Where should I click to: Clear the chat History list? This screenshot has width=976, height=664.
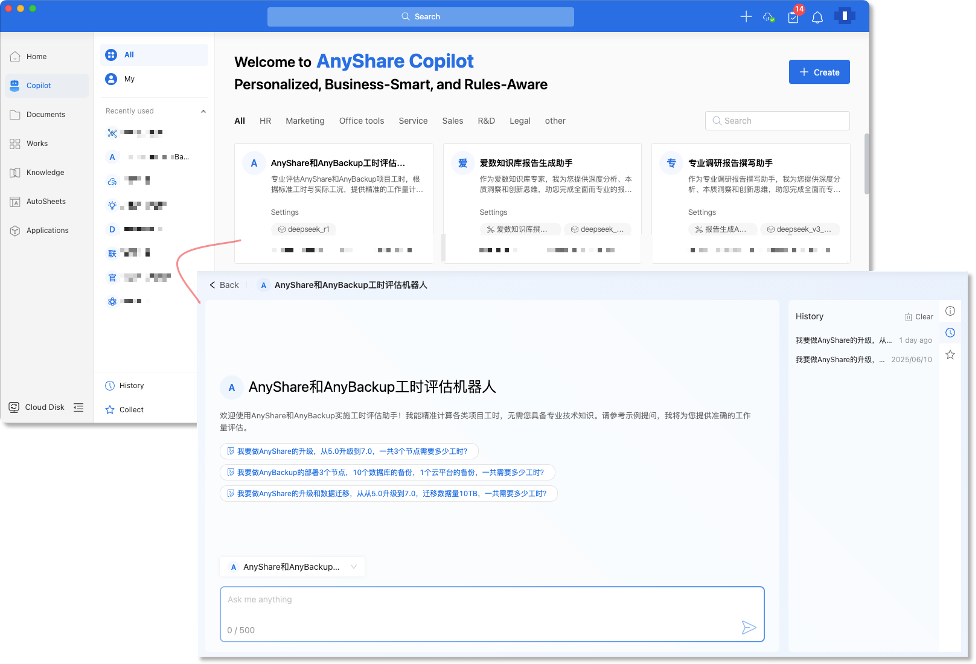(918, 317)
